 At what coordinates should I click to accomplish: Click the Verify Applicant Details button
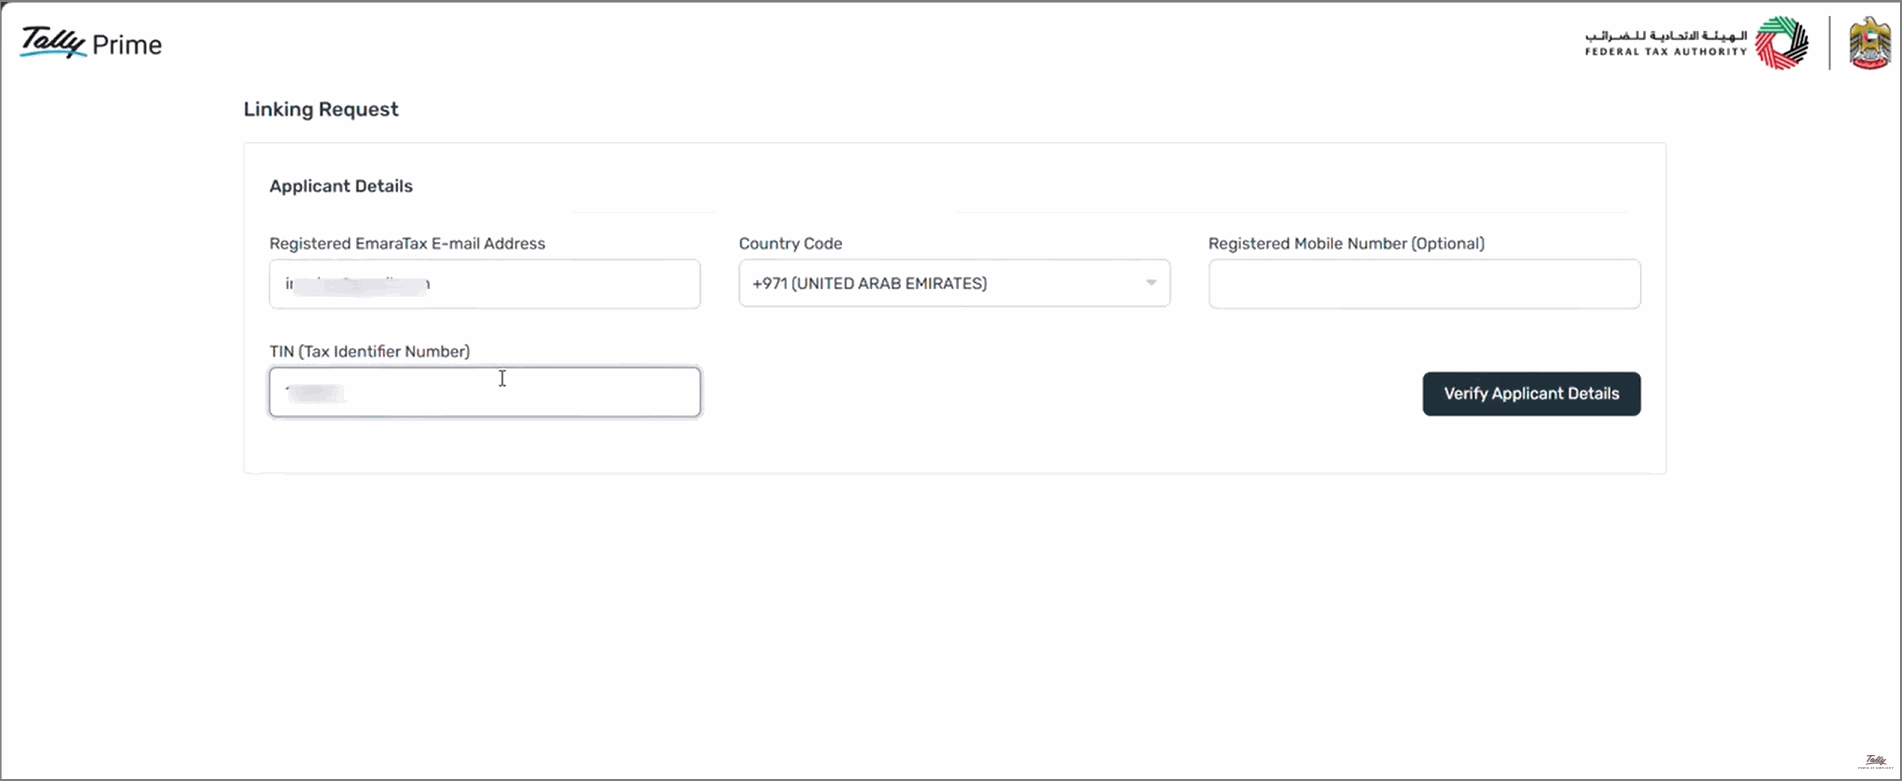[1531, 394]
